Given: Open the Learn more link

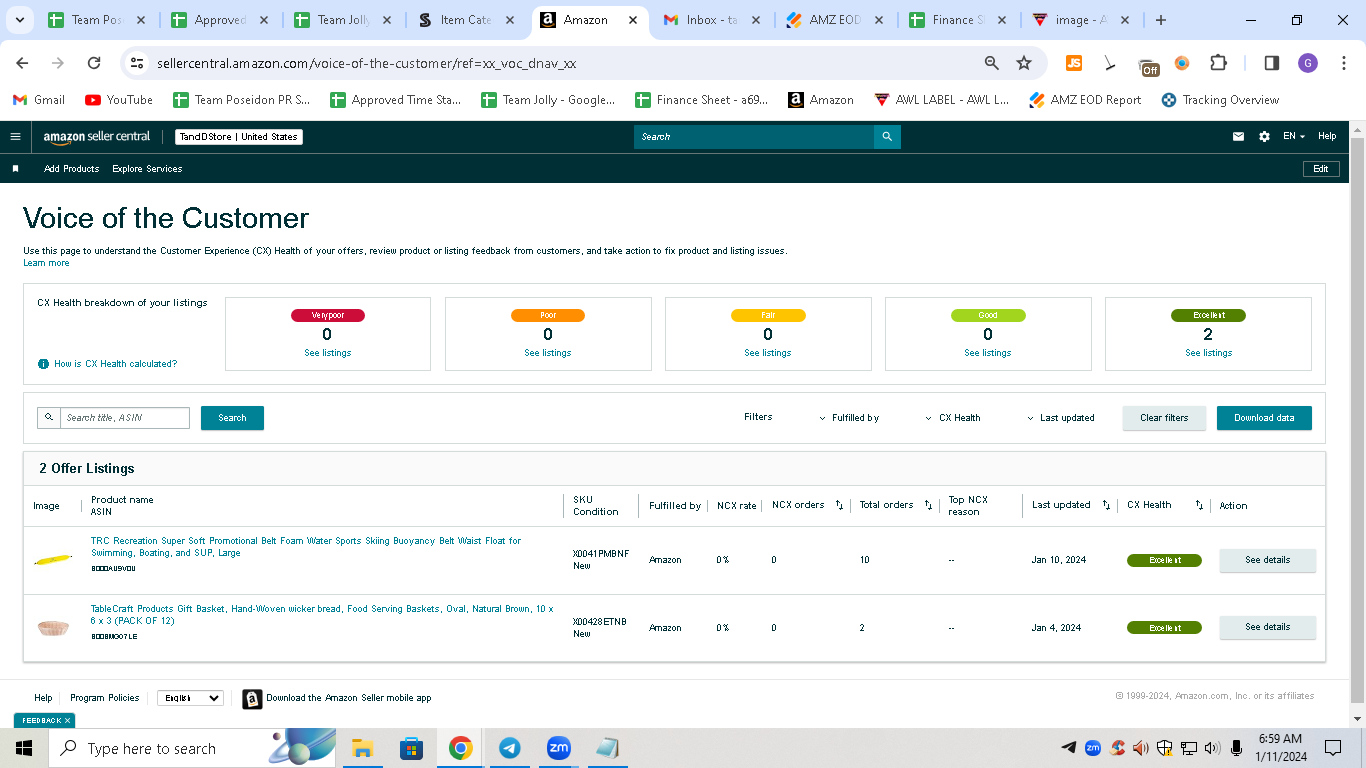Looking at the screenshot, I should (x=46, y=263).
